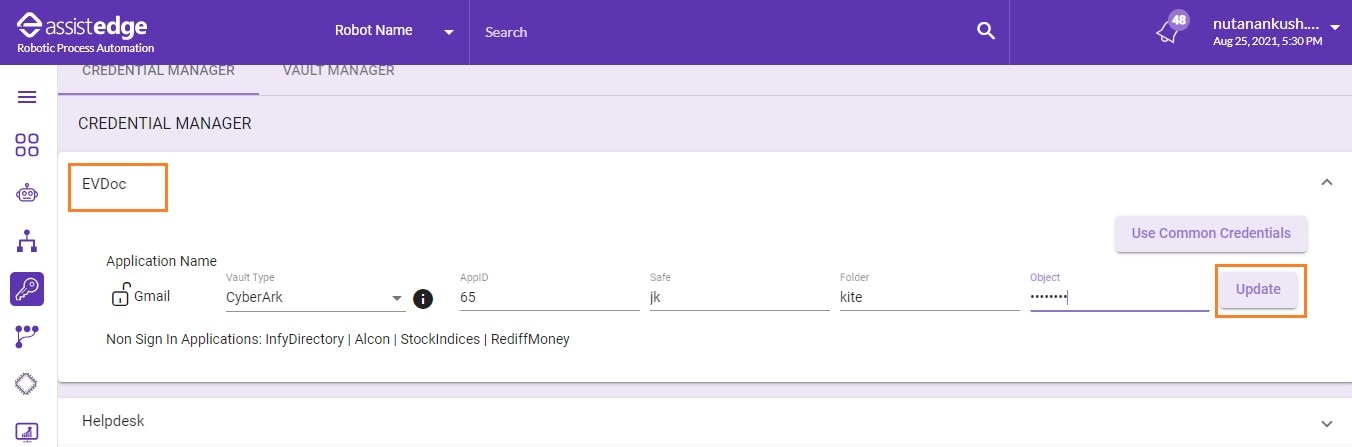This screenshot has height=447, width=1352.
Task: Open the hierarchy tree icon in sidebar
Action: point(28,241)
